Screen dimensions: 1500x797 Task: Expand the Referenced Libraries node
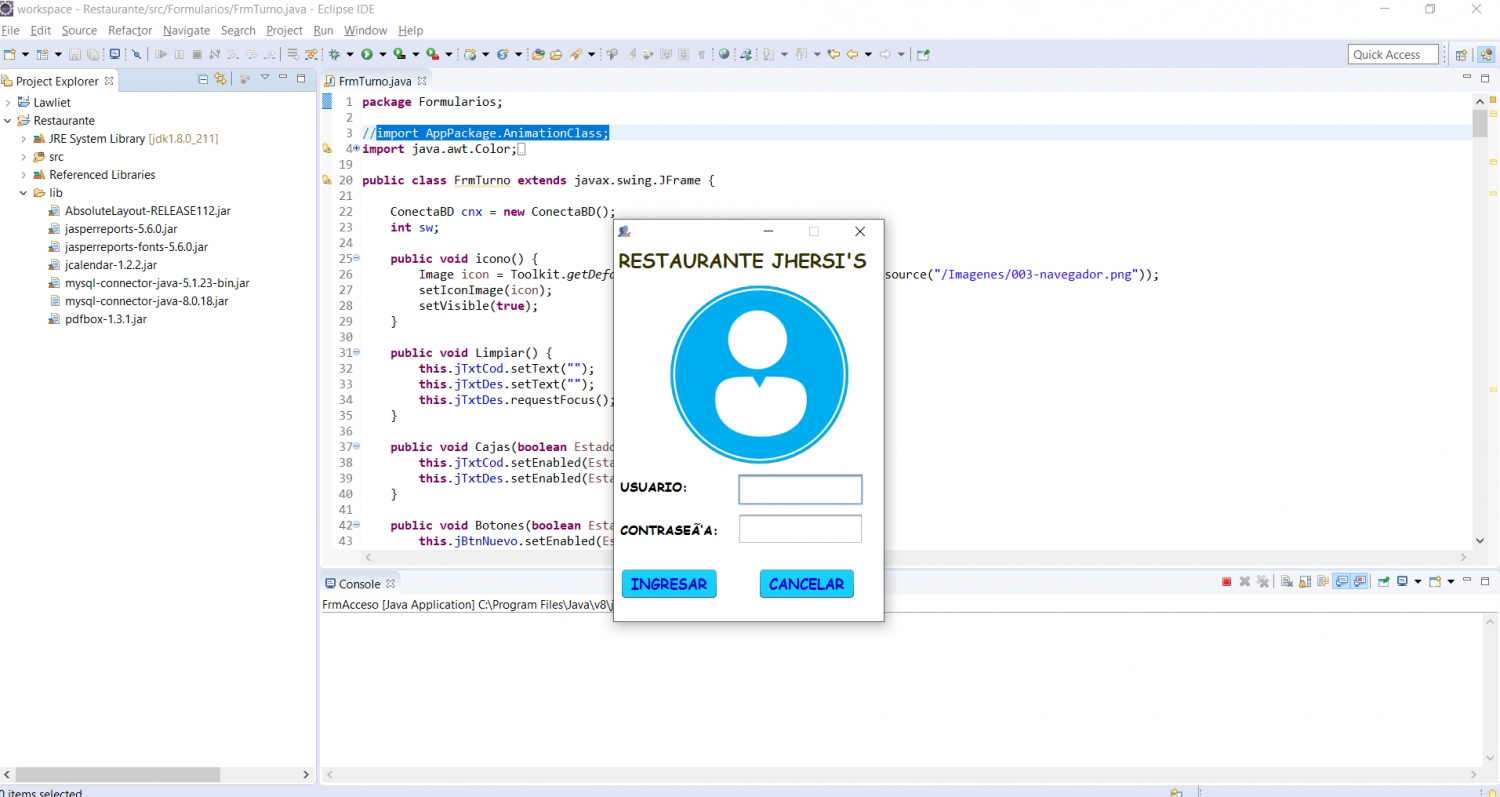[x=24, y=174]
